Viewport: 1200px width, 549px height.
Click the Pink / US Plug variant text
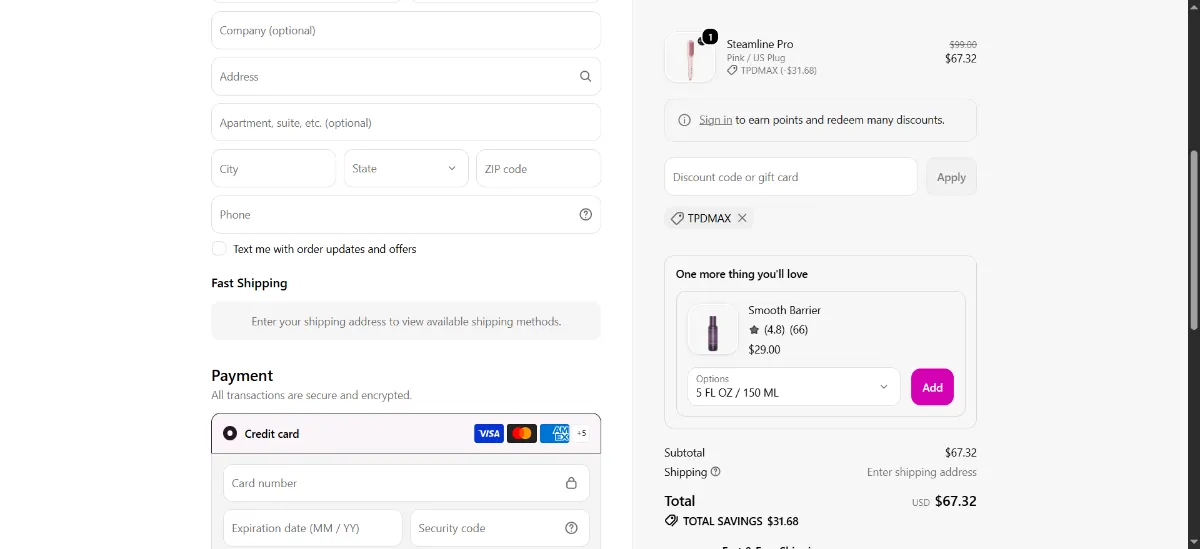756,58
